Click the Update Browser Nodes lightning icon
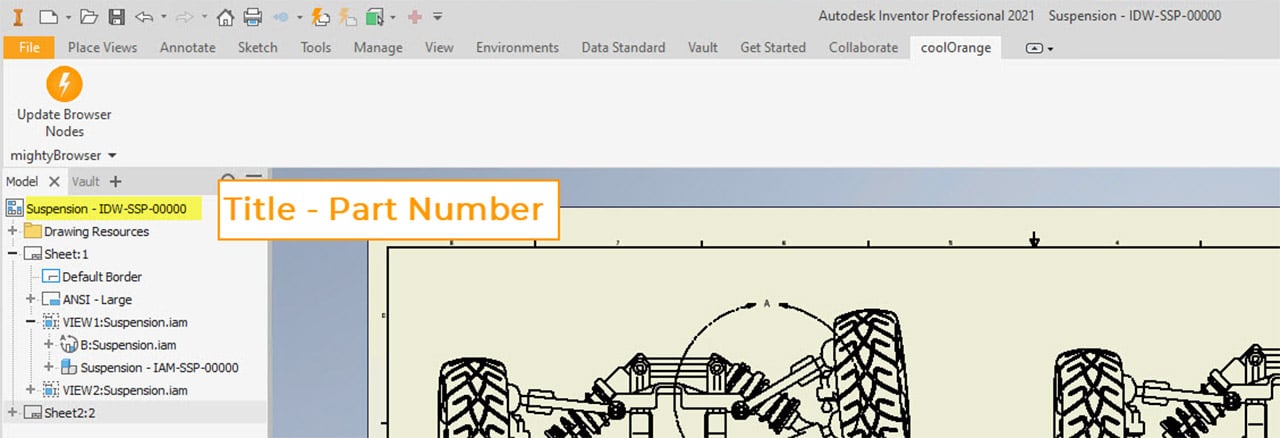 click(x=64, y=84)
